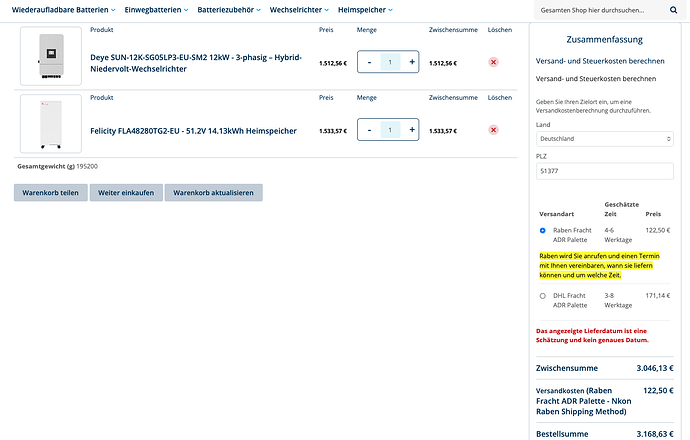Click the Deye unit price 1.512,56 €
Viewport: 690px width, 440px height.
333,63
